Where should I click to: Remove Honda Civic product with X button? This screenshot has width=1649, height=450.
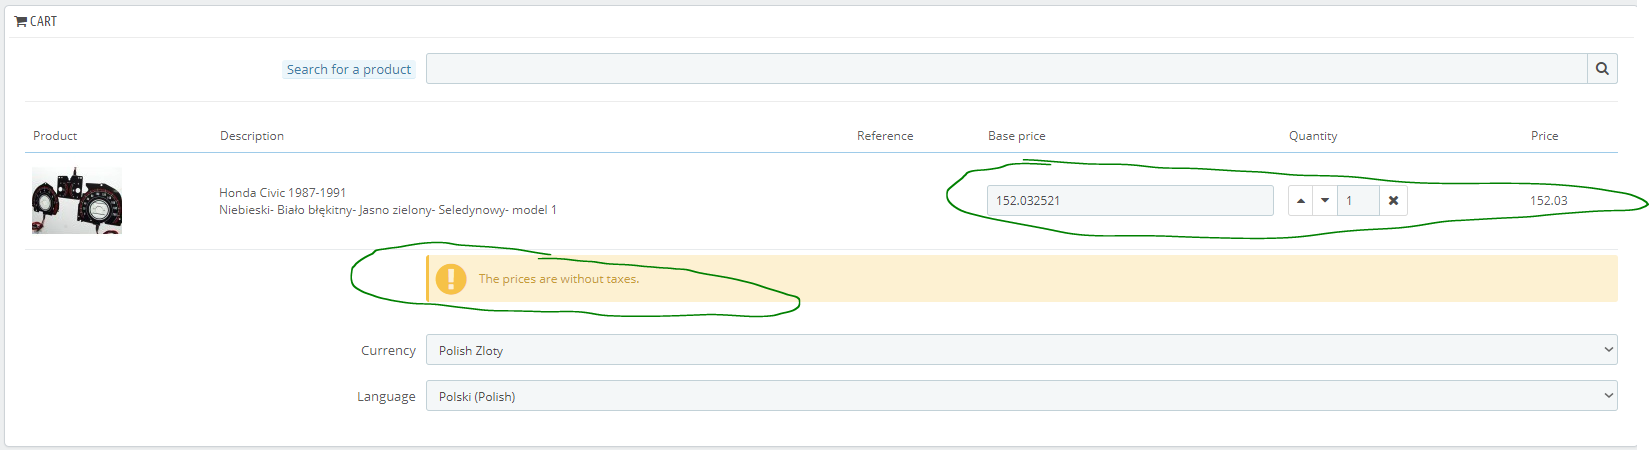(x=1393, y=201)
